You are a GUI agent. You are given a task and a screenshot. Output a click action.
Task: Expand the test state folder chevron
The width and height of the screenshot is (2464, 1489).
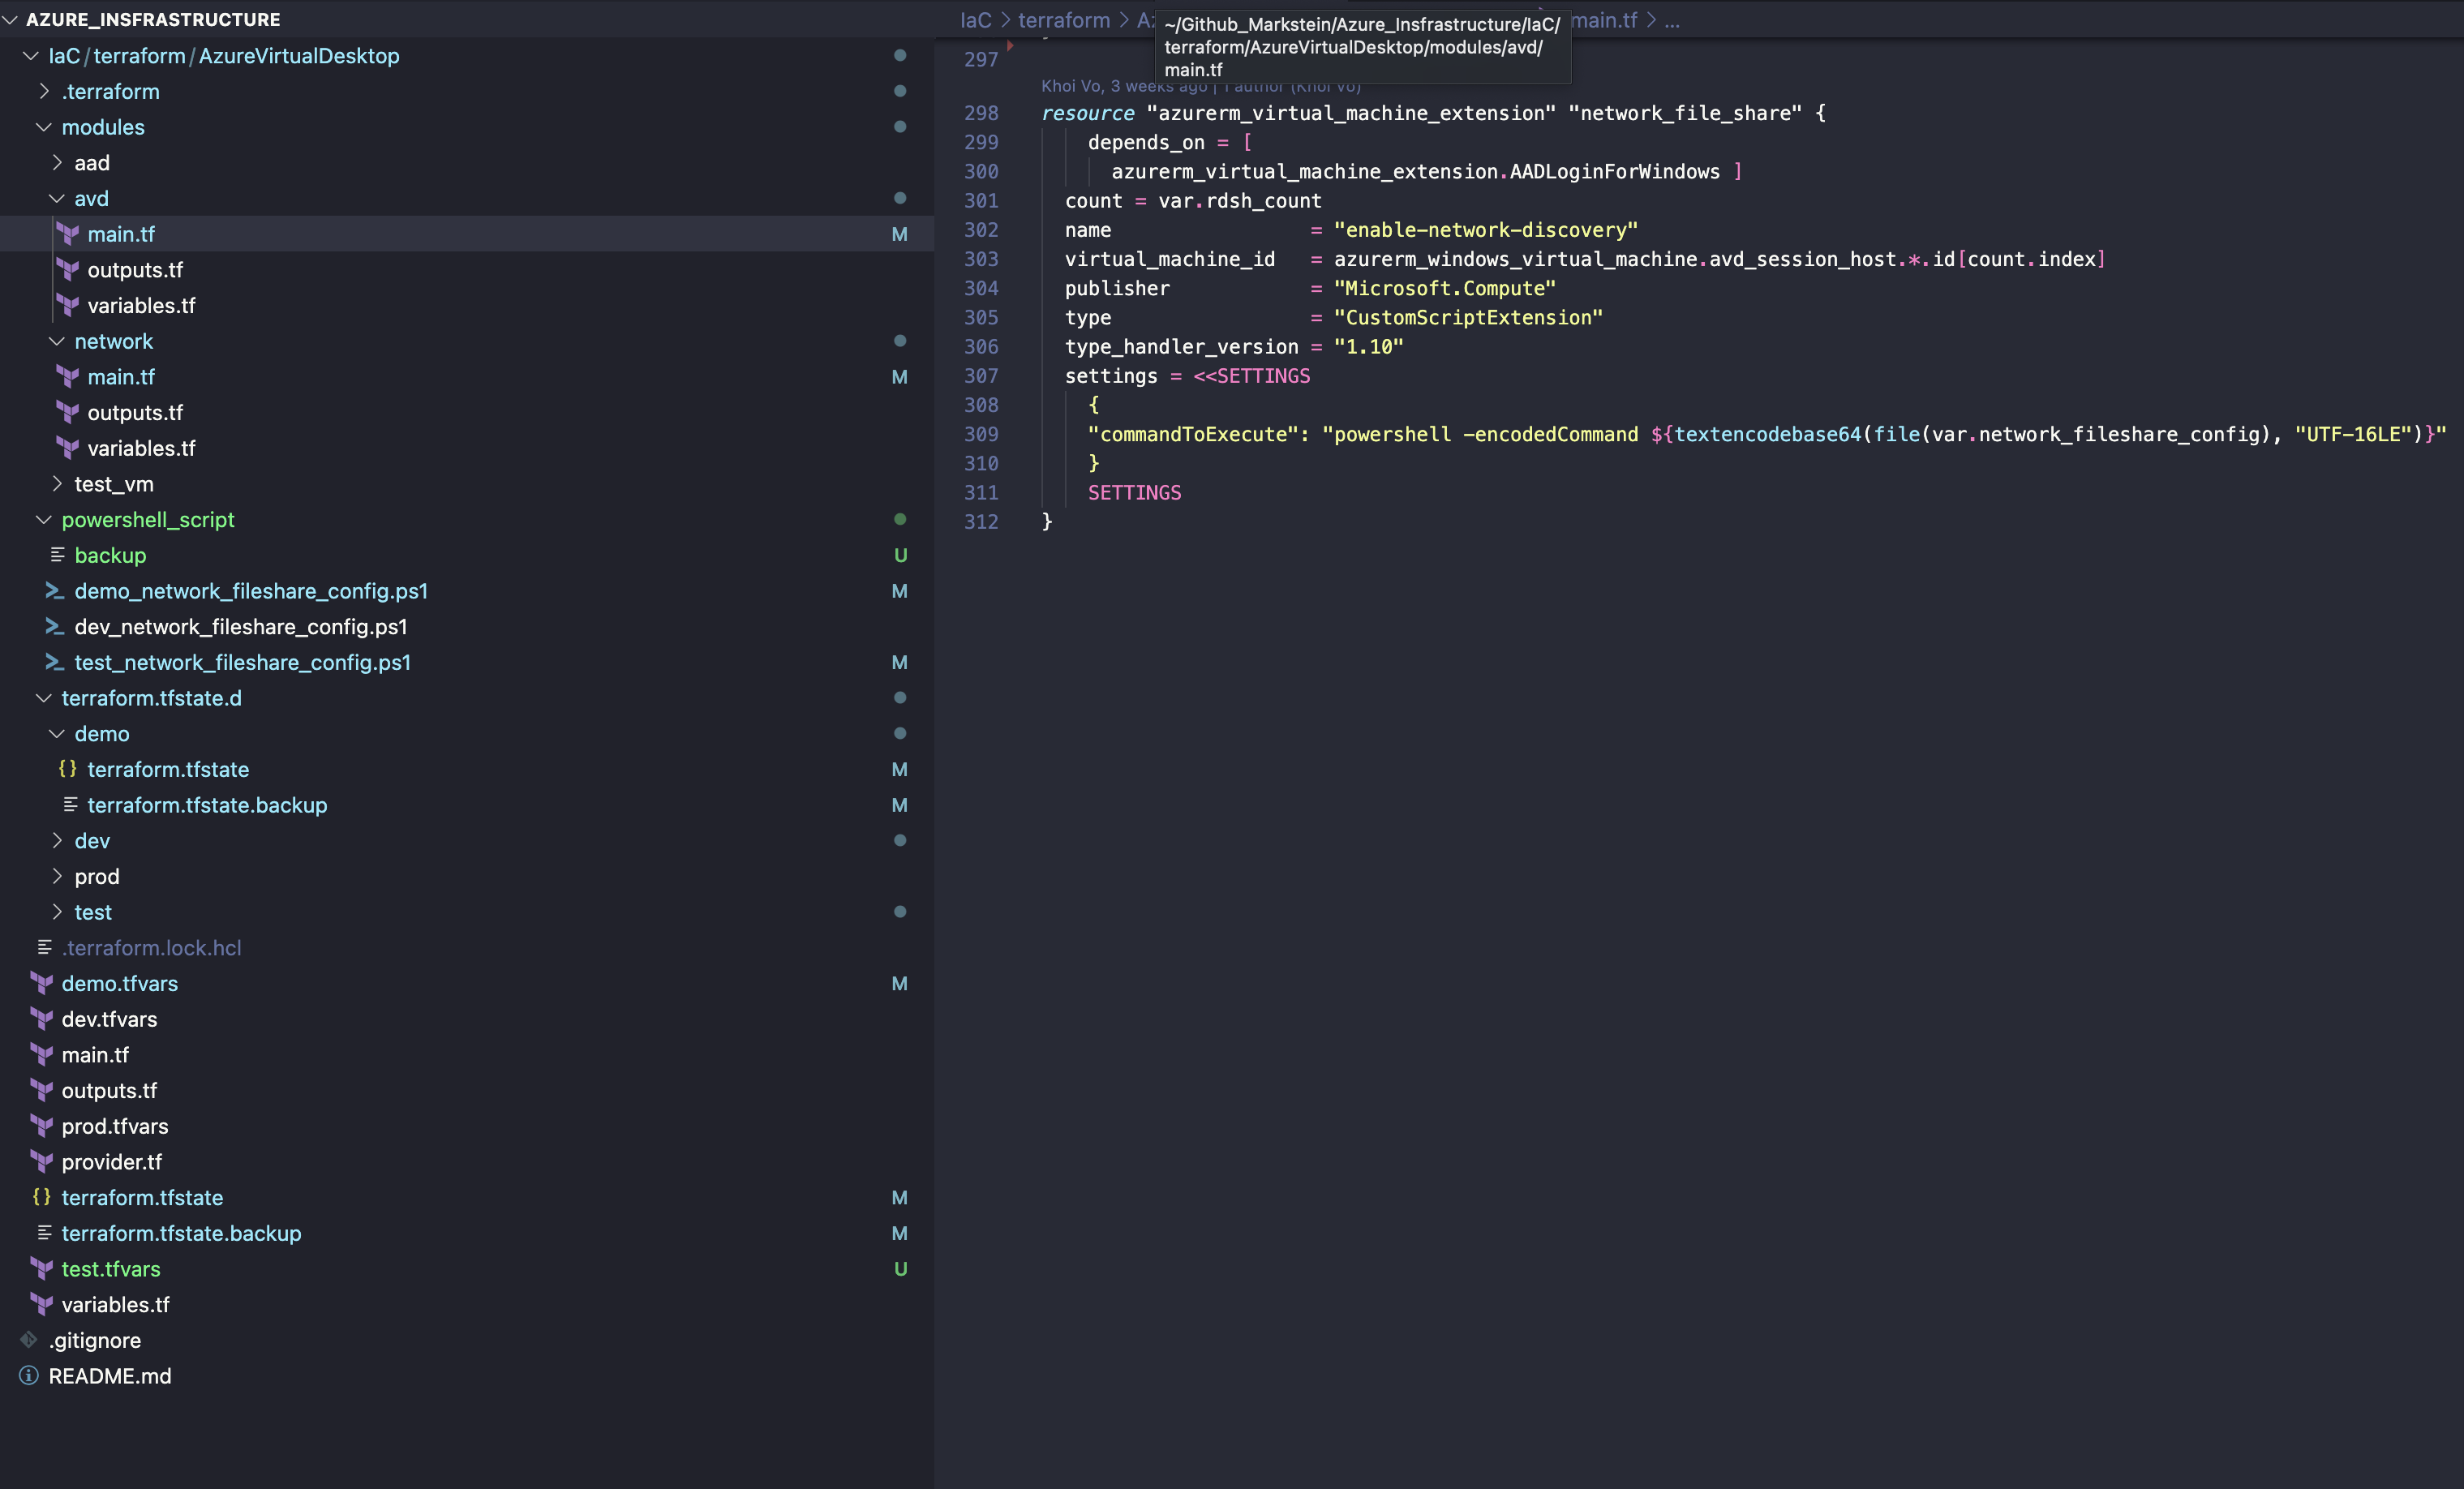[x=57, y=912]
